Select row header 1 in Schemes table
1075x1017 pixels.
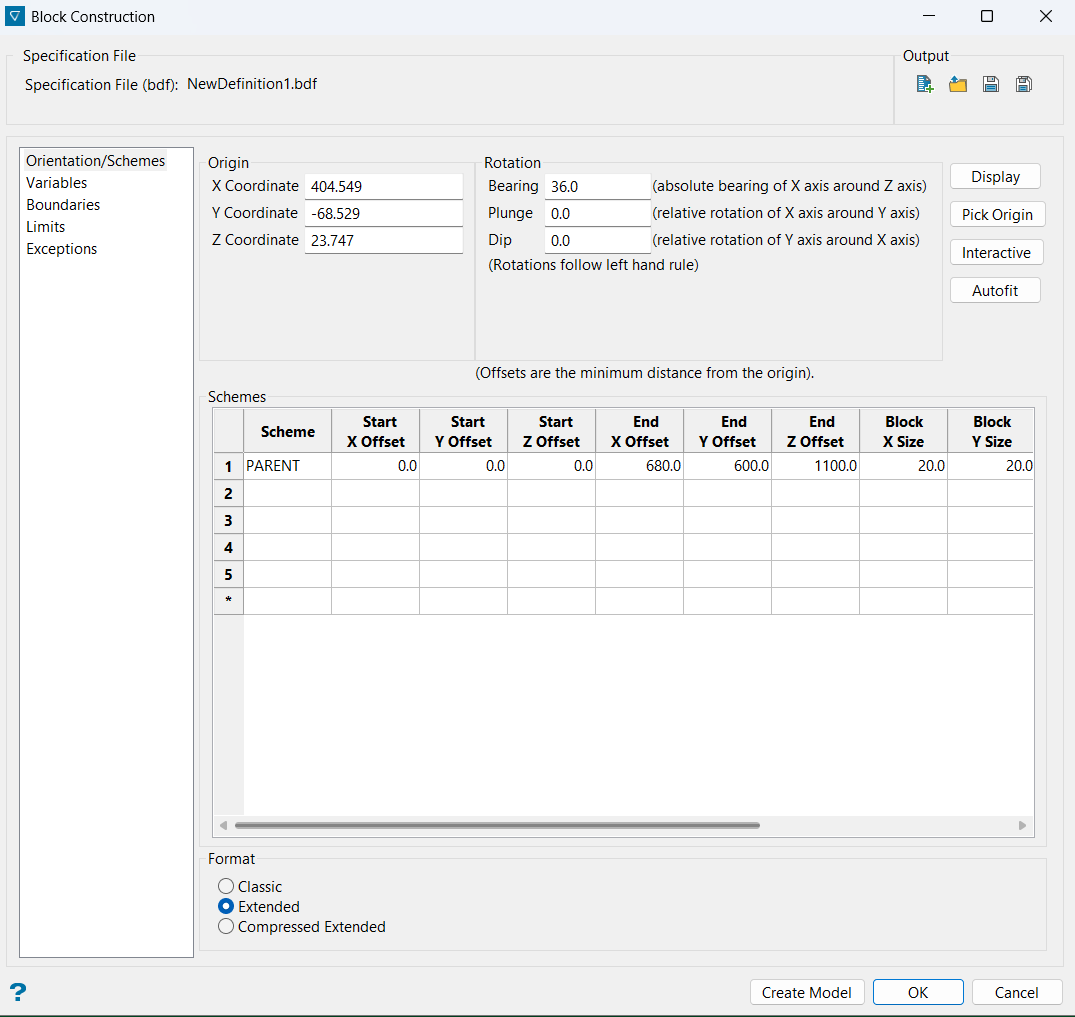(228, 466)
